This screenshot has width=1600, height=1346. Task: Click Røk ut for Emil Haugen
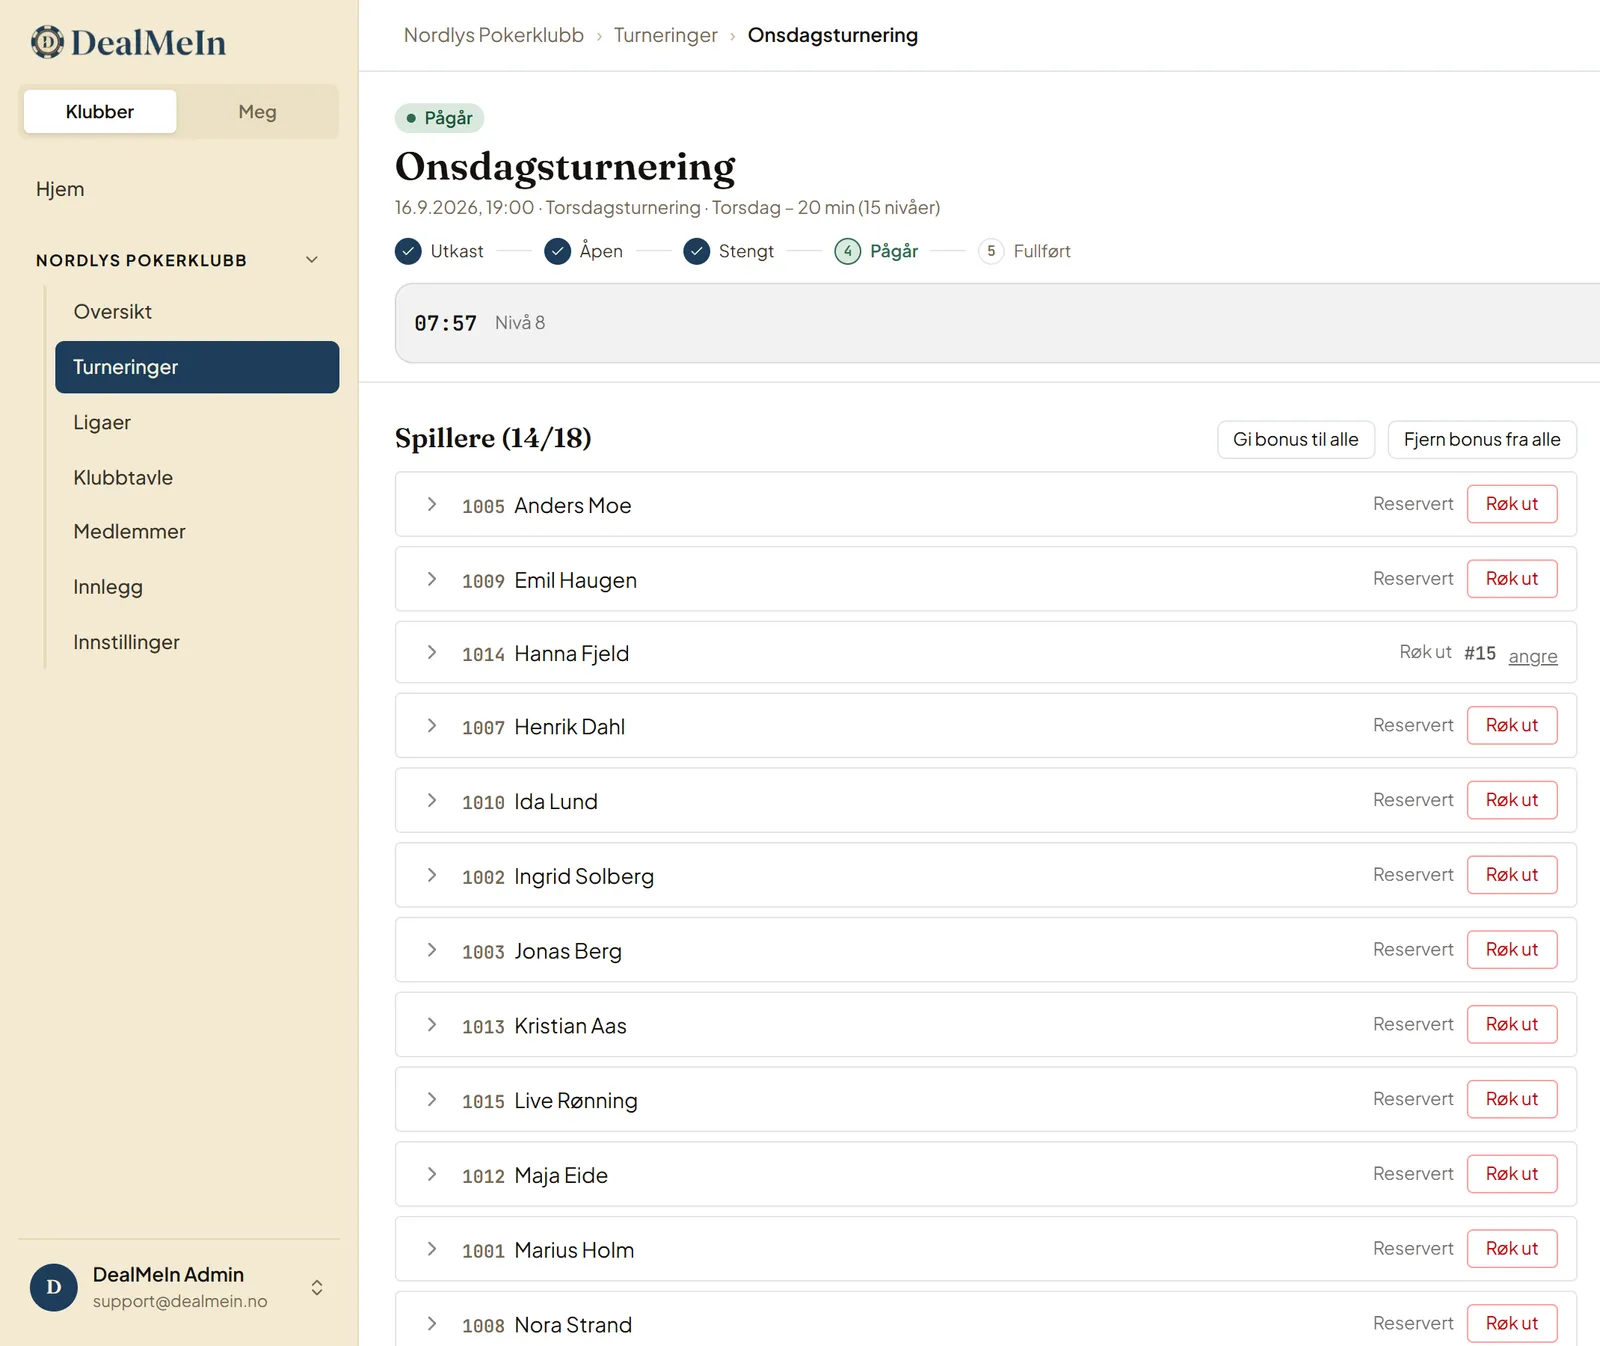(1512, 579)
